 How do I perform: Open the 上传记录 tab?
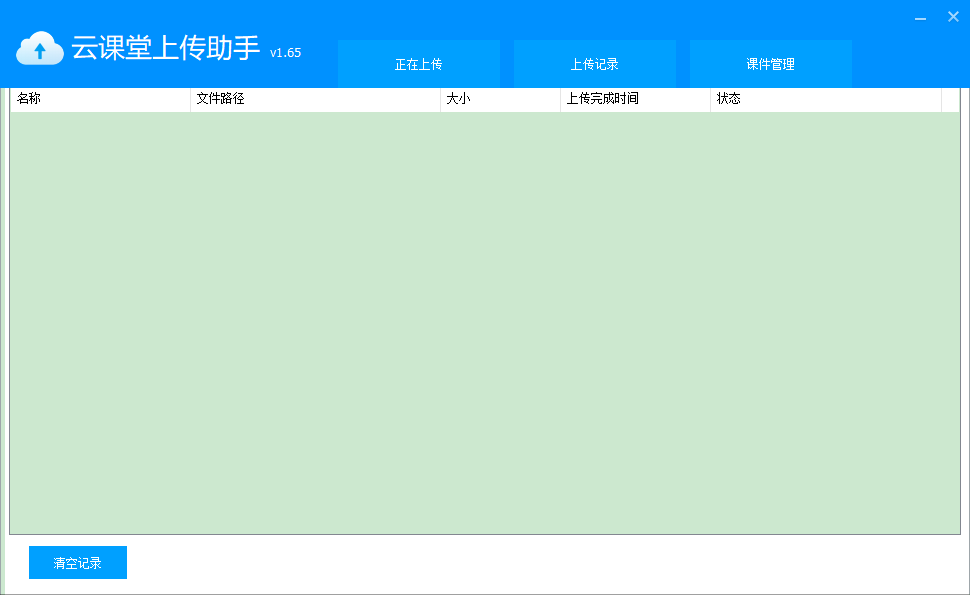point(594,63)
